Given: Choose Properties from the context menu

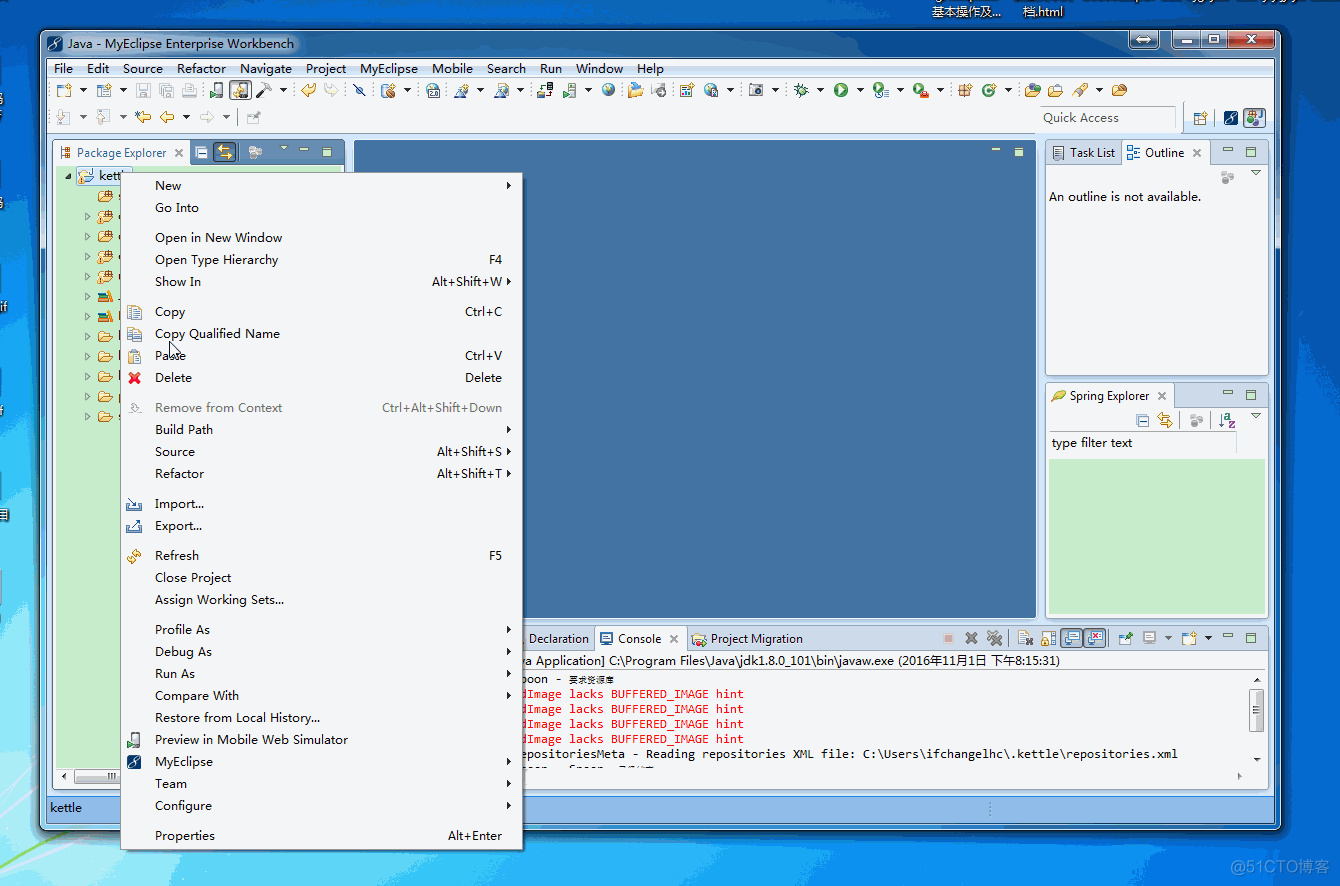Looking at the screenshot, I should click(x=321, y=836).
